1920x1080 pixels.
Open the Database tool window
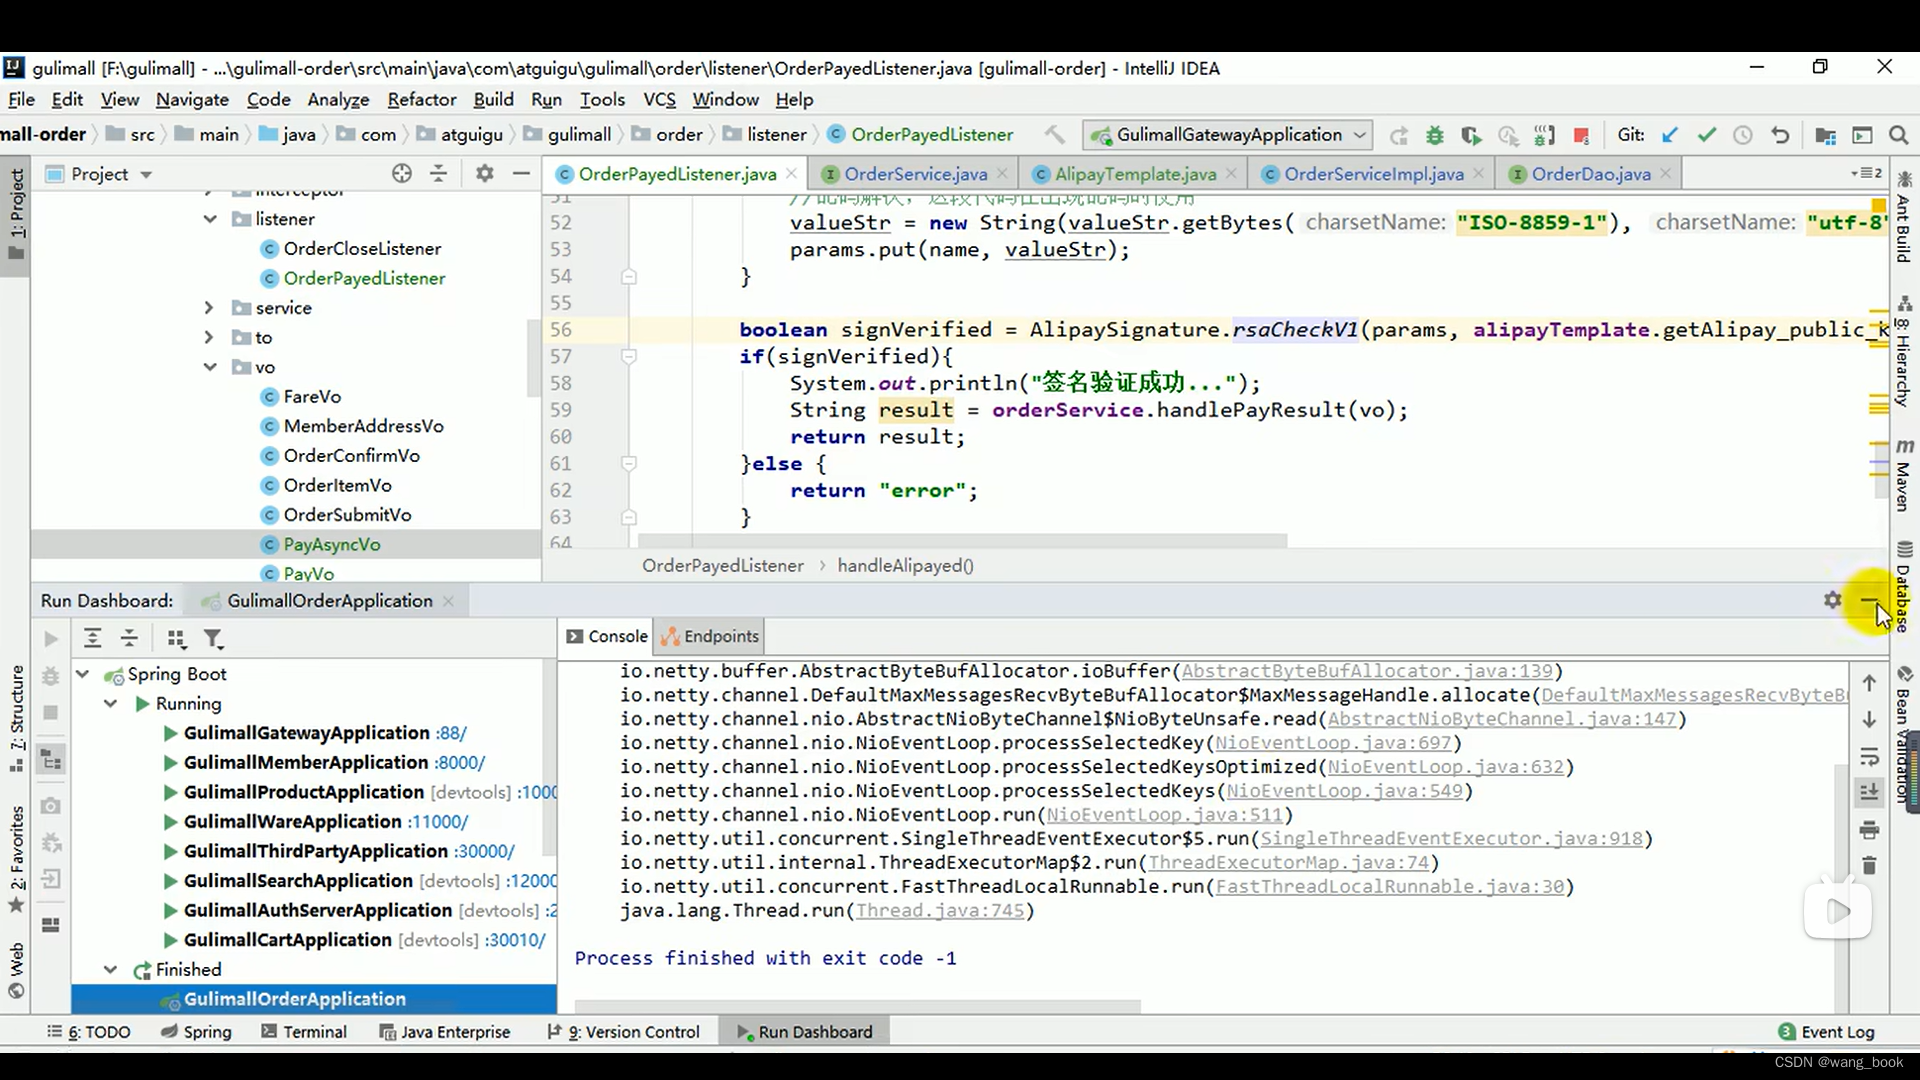[1904, 586]
